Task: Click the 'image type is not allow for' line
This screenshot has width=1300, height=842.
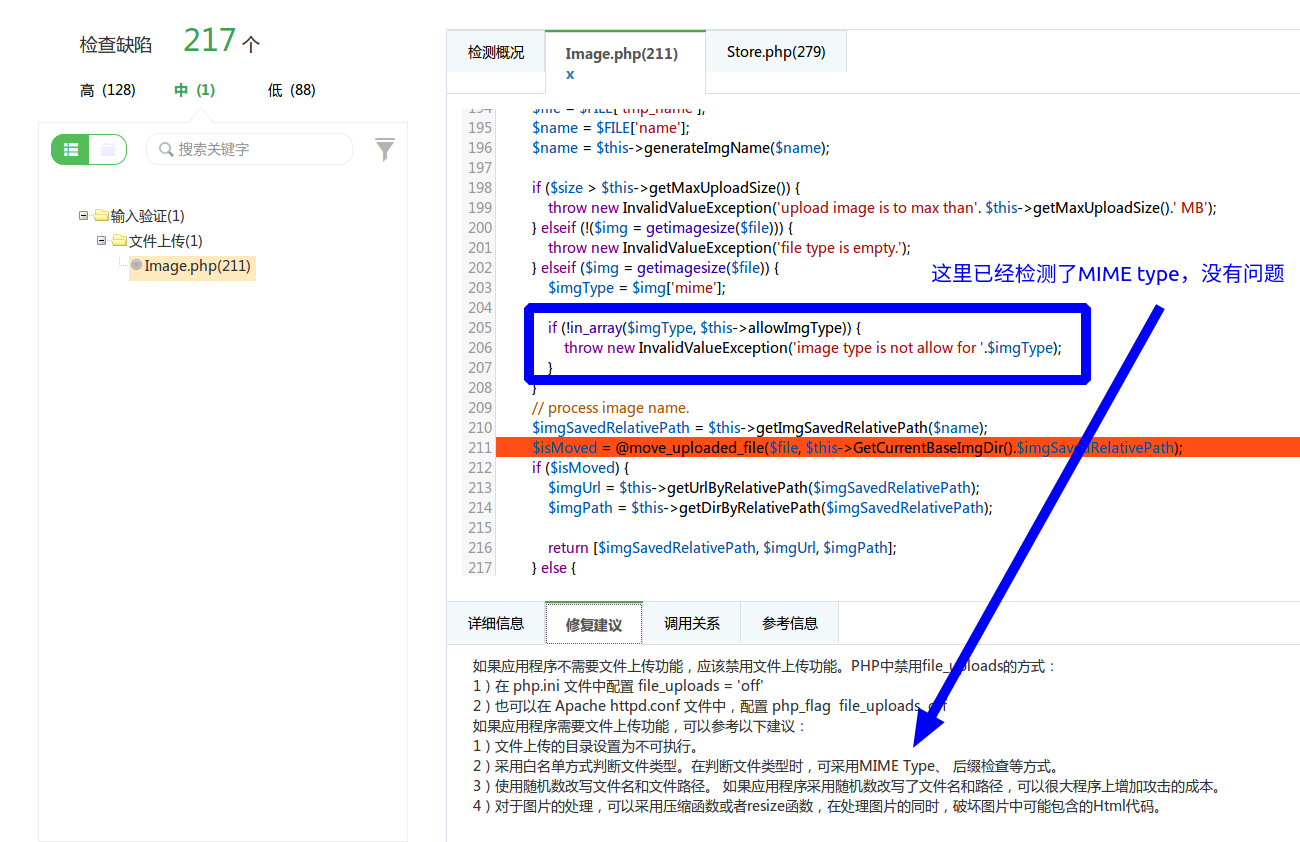Action: (813, 348)
